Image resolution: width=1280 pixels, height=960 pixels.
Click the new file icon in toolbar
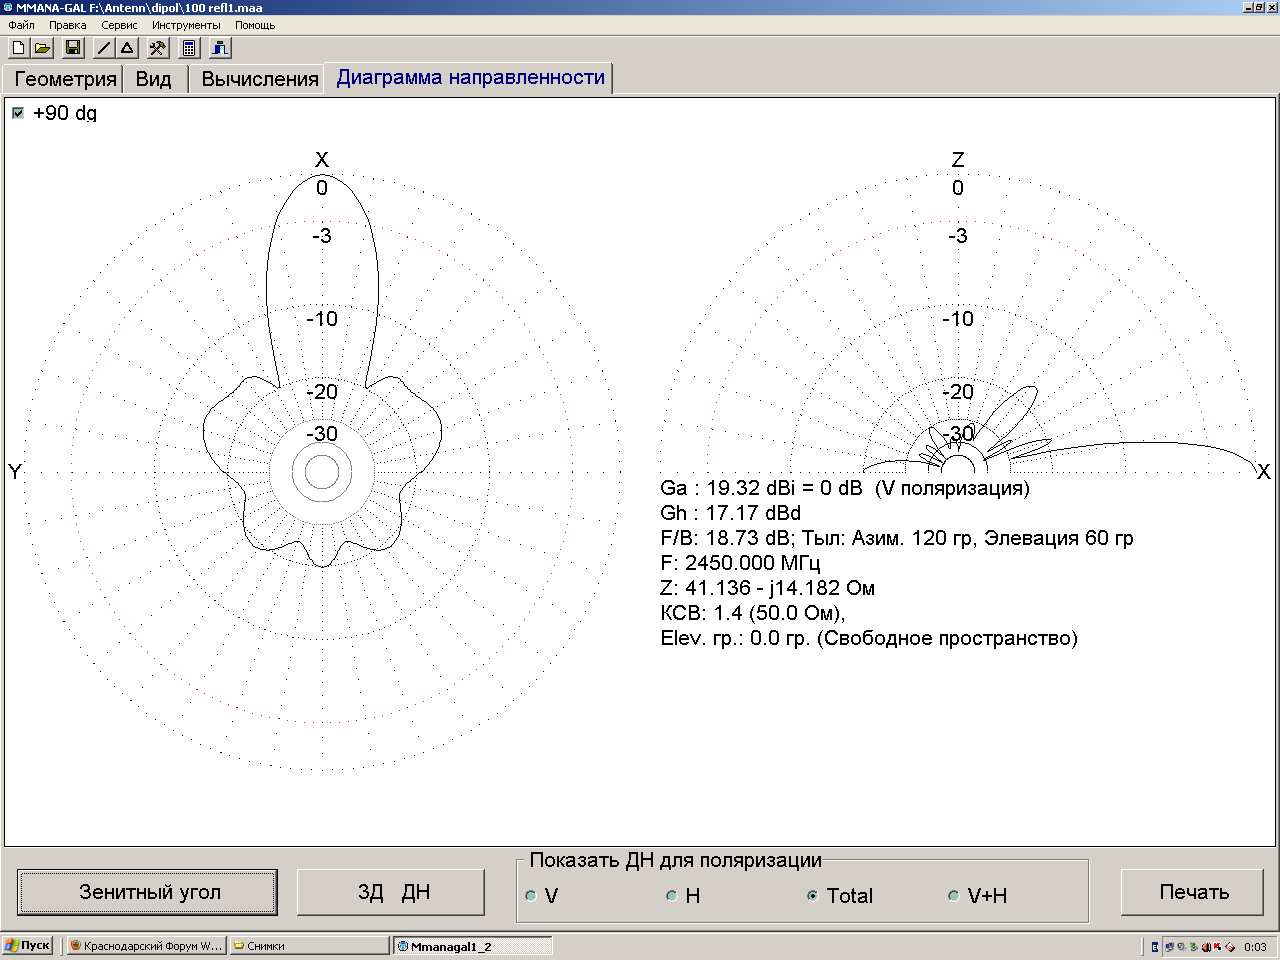pos(18,48)
